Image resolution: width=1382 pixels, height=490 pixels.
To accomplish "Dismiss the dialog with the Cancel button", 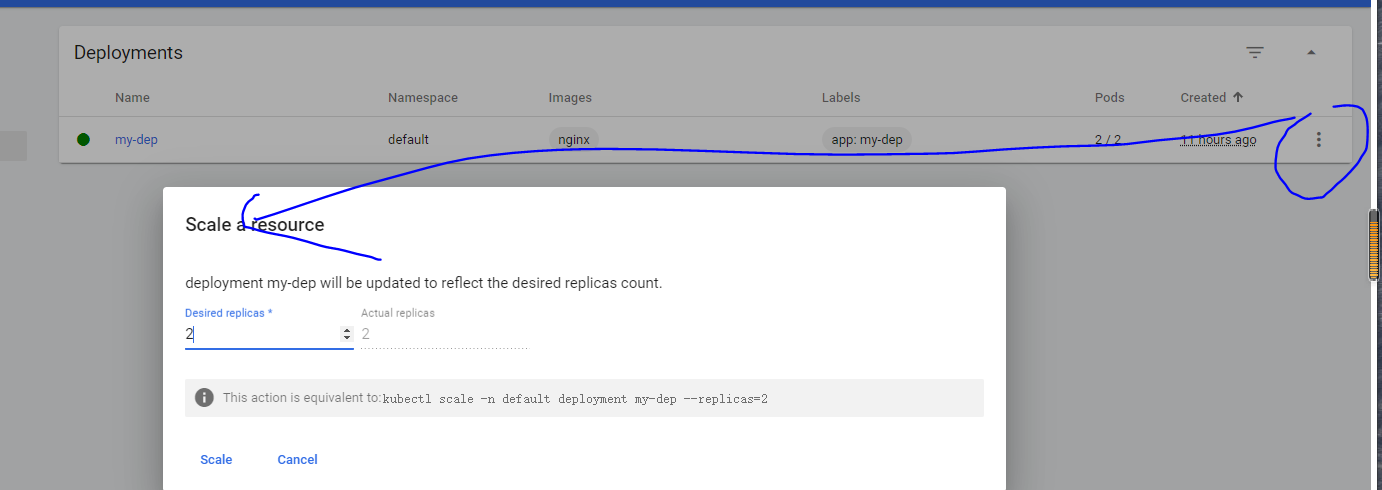I will click(x=297, y=460).
